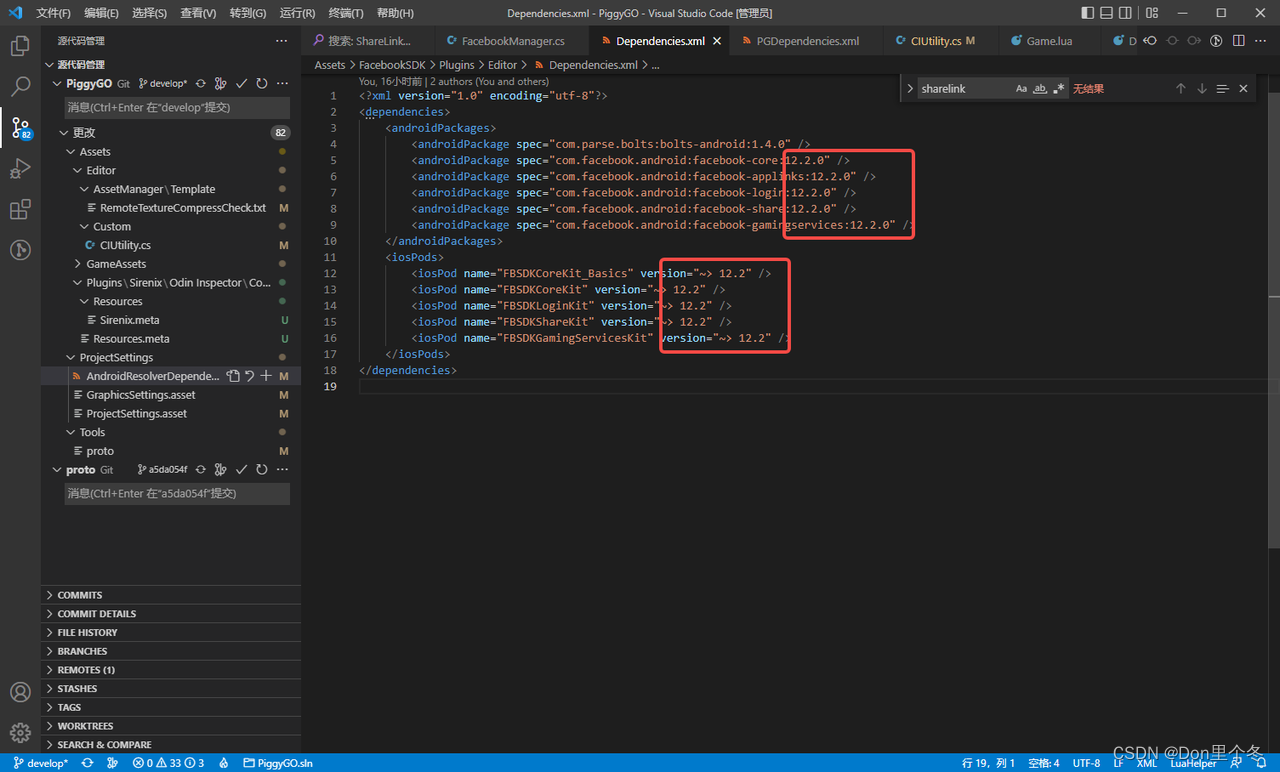Open the Run and Debug view
The image size is (1280, 772).
20,168
